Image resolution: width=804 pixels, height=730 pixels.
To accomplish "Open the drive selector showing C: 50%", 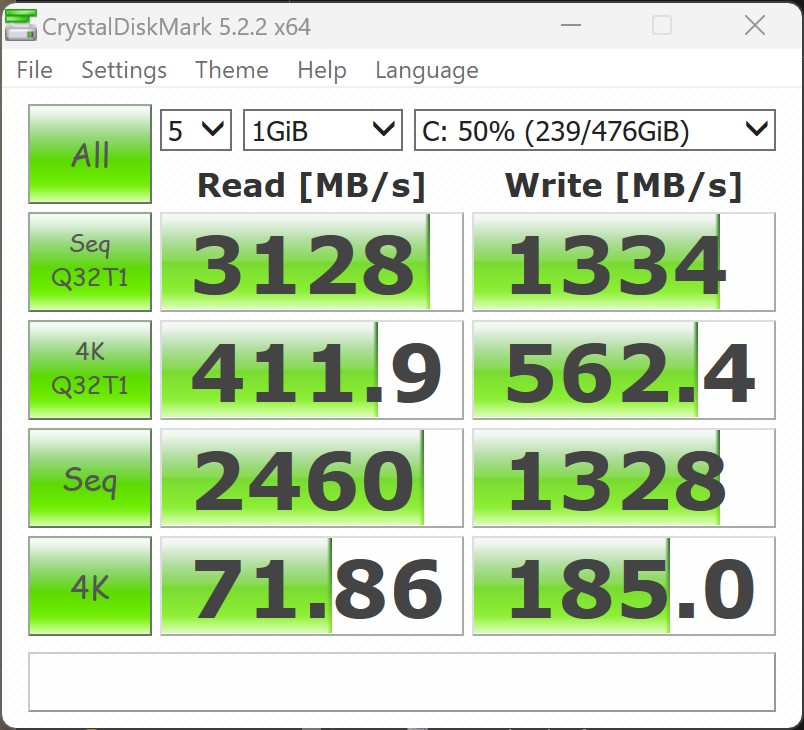I will pos(595,130).
